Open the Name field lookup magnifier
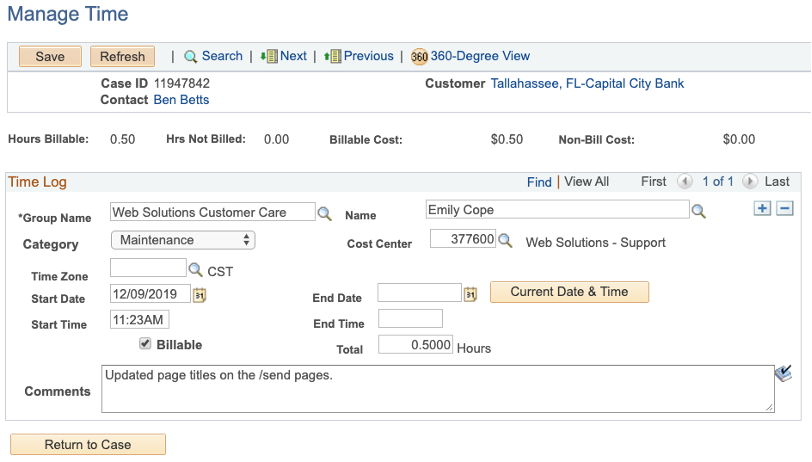 (698, 211)
